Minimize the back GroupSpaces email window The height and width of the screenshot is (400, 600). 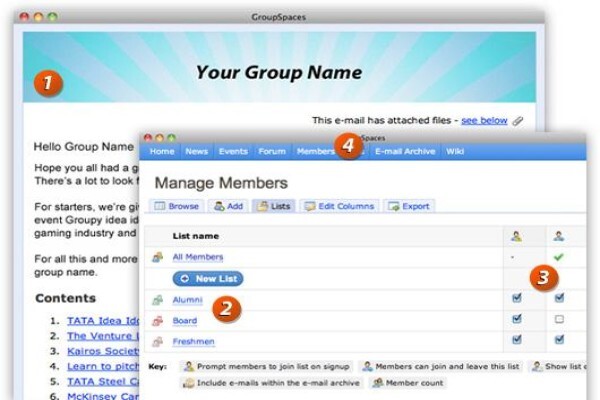click(38, 17)
